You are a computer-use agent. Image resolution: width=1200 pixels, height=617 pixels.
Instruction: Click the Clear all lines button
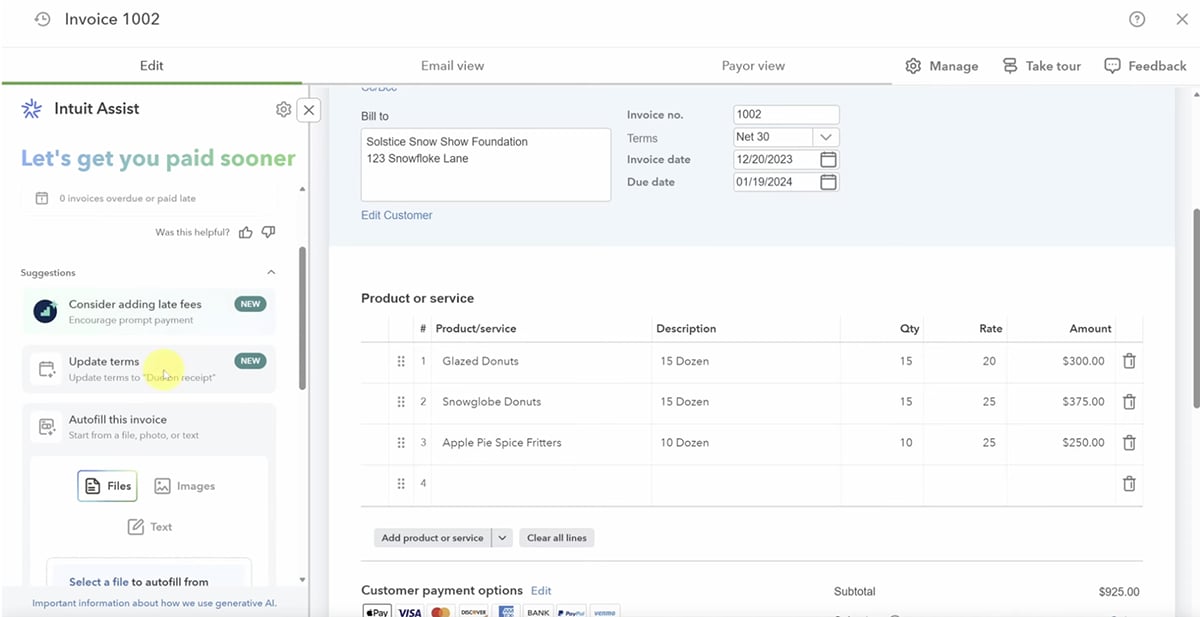556,537
